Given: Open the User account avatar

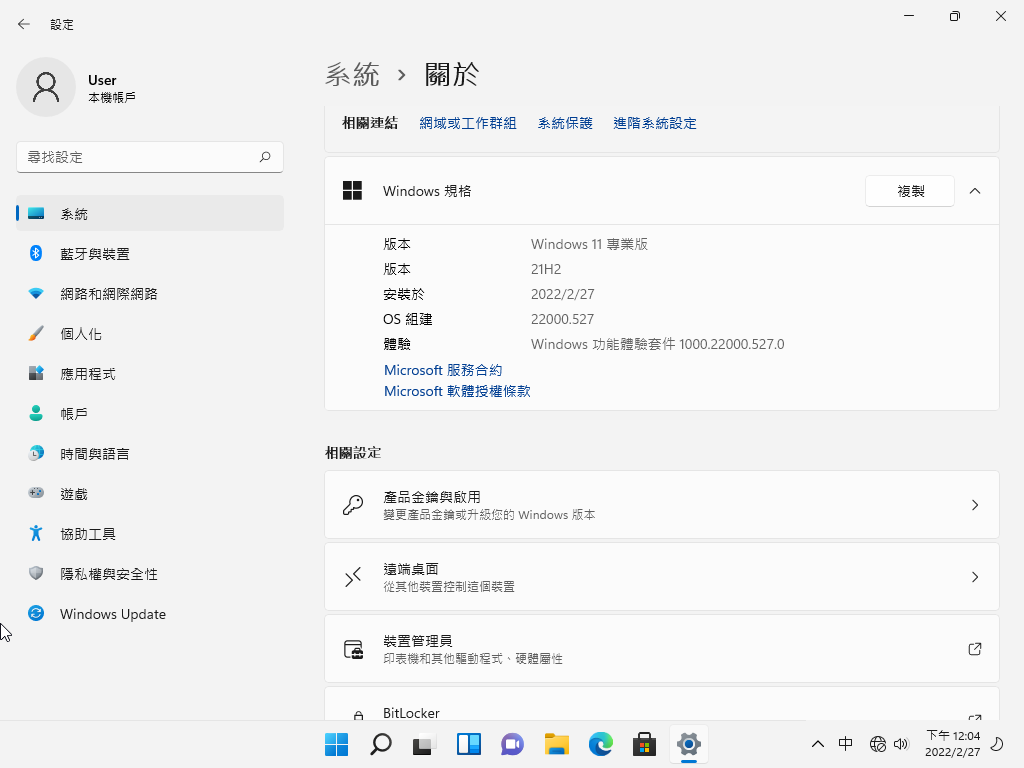Looking at the screenshot, I should 46,87.
